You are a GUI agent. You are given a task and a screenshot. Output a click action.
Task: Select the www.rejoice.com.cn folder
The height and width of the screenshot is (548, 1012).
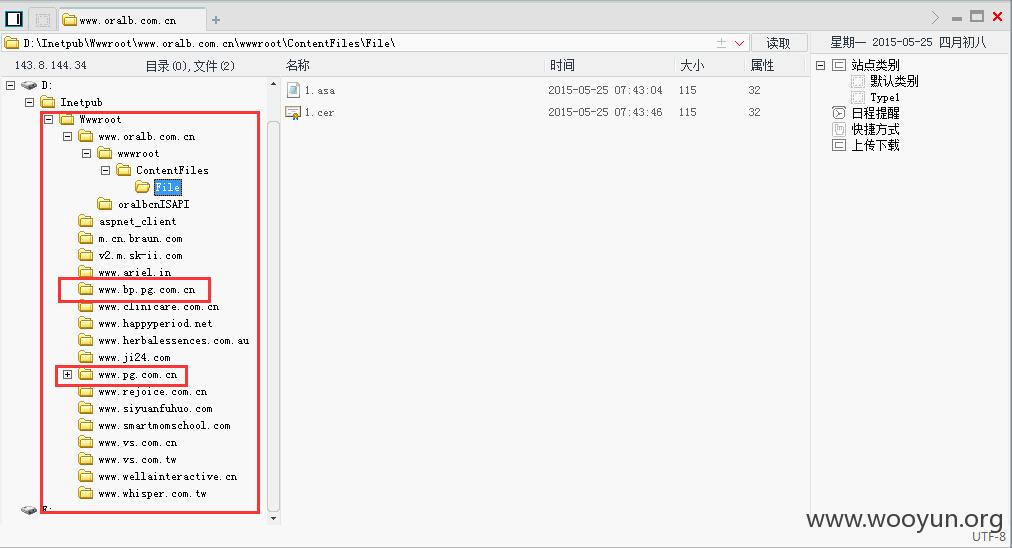pos(152,392)
